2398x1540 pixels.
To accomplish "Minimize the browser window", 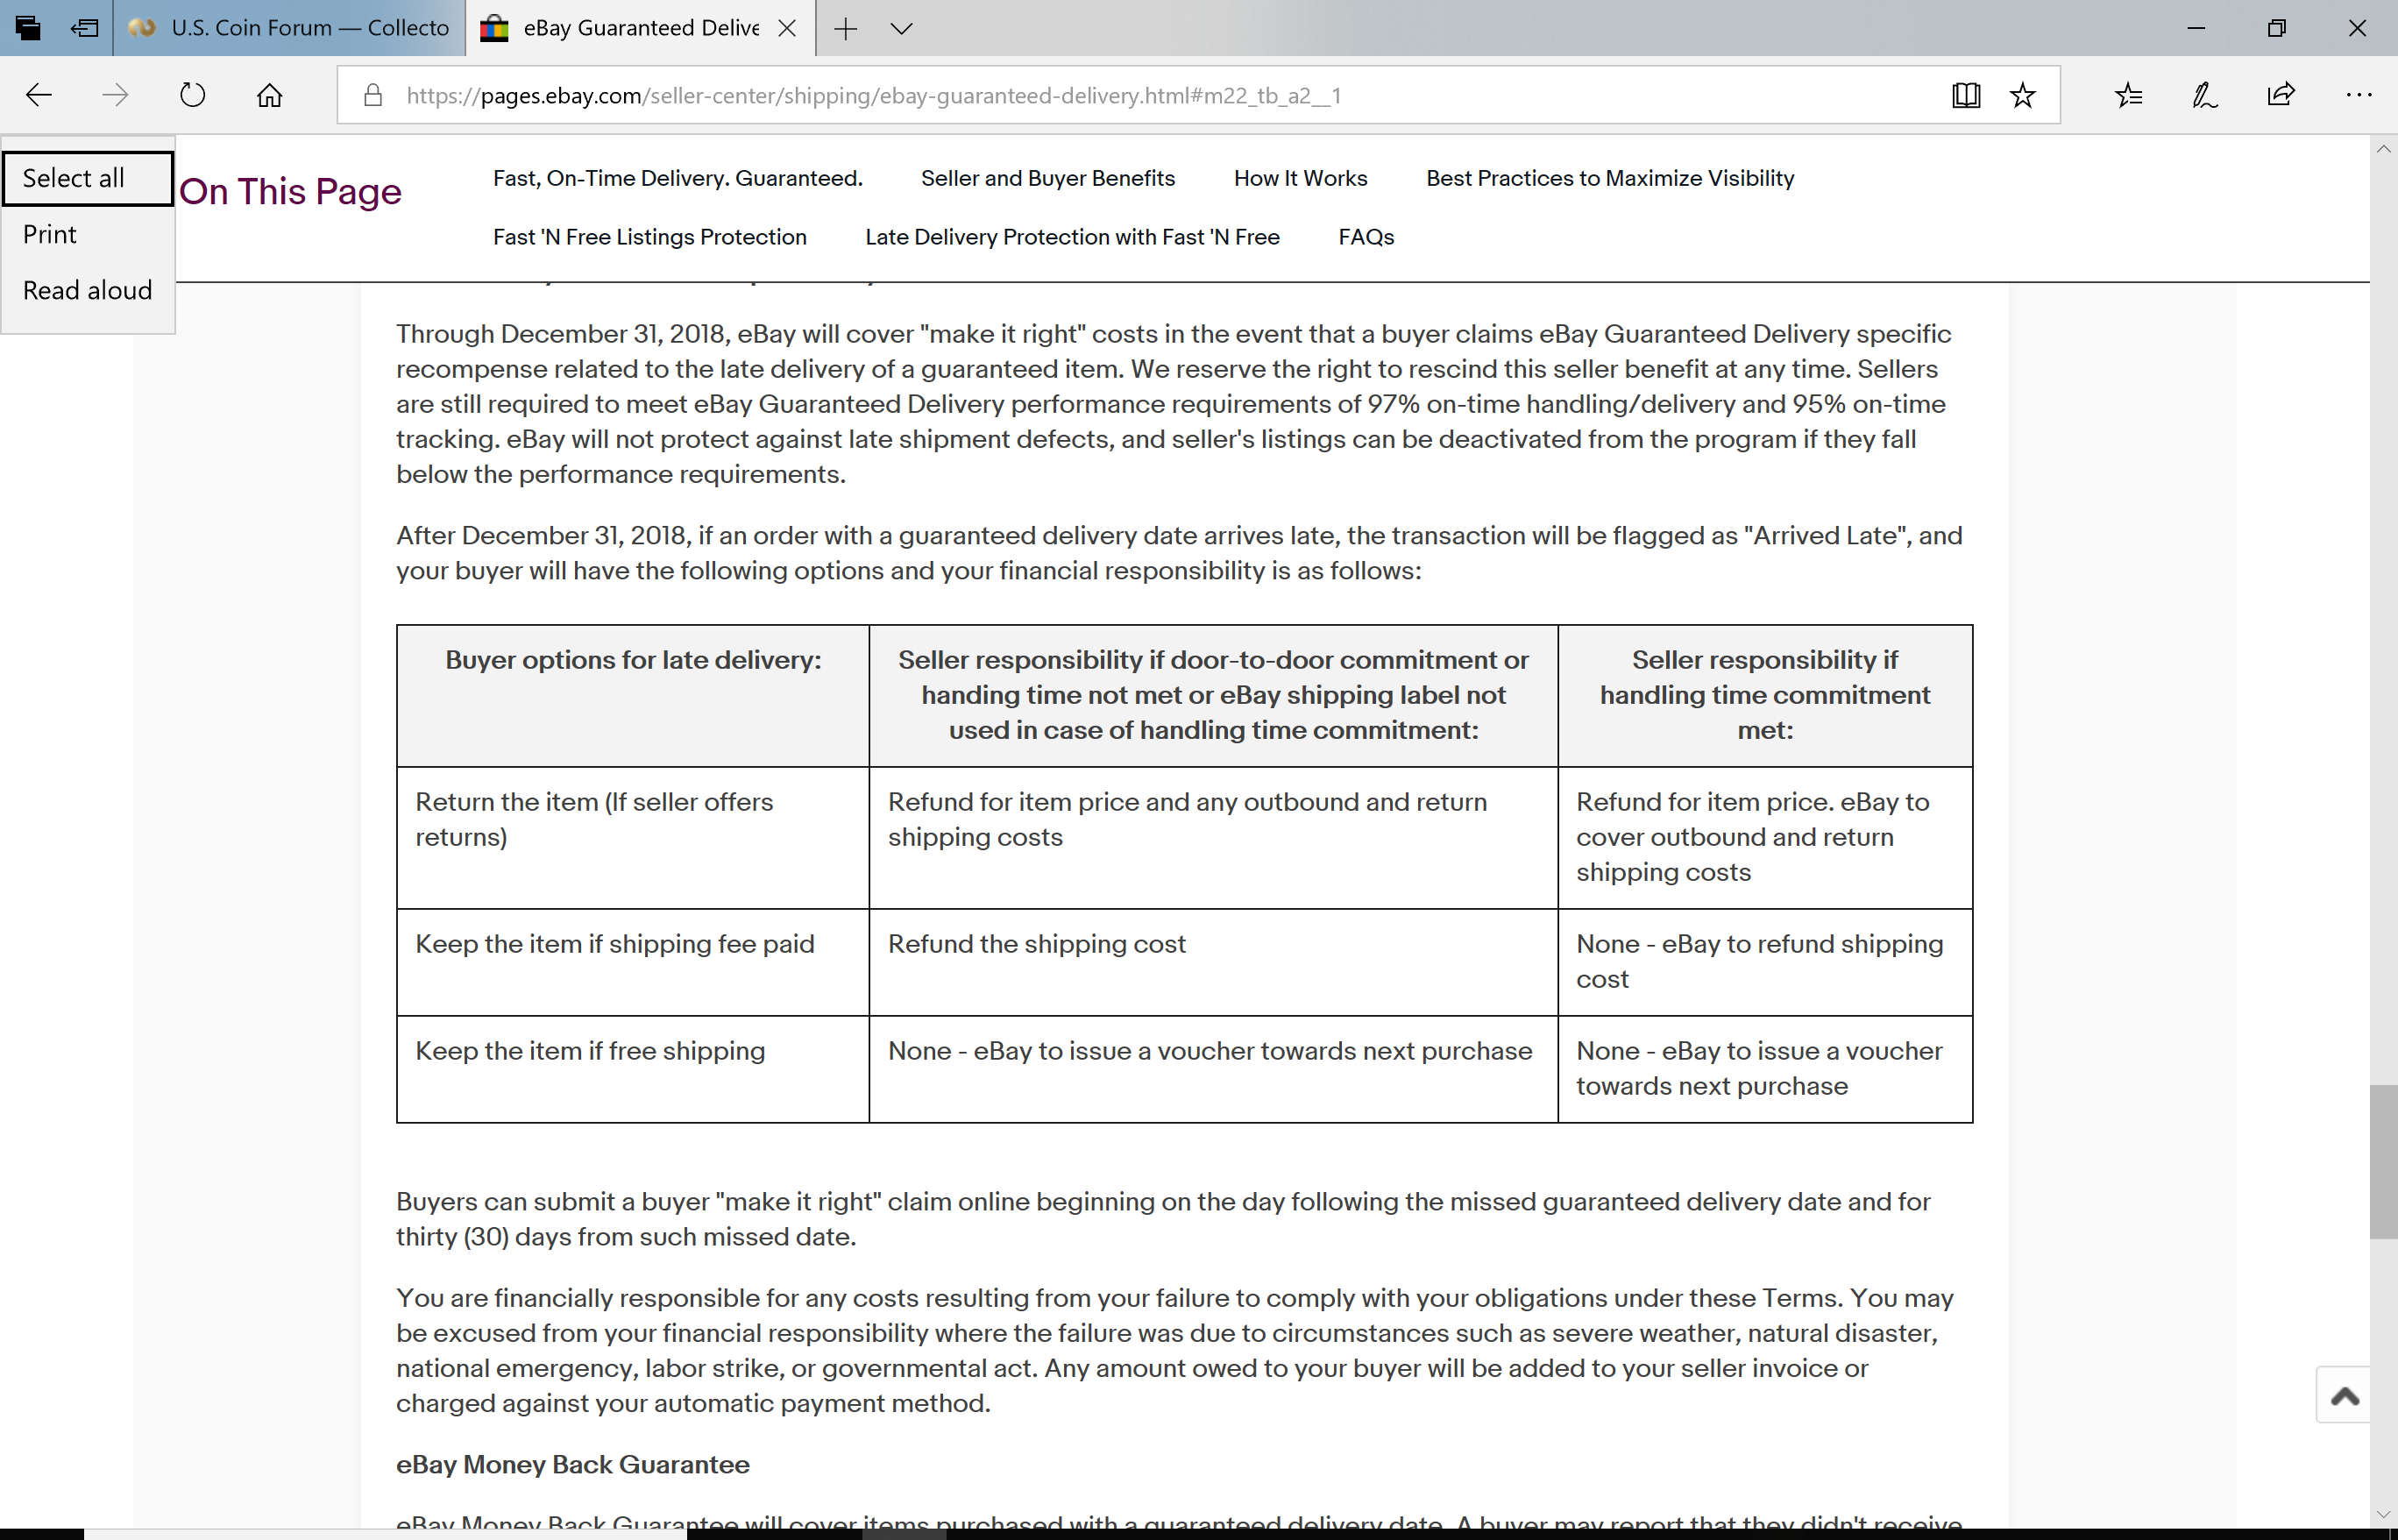I will pos(2196,28).
